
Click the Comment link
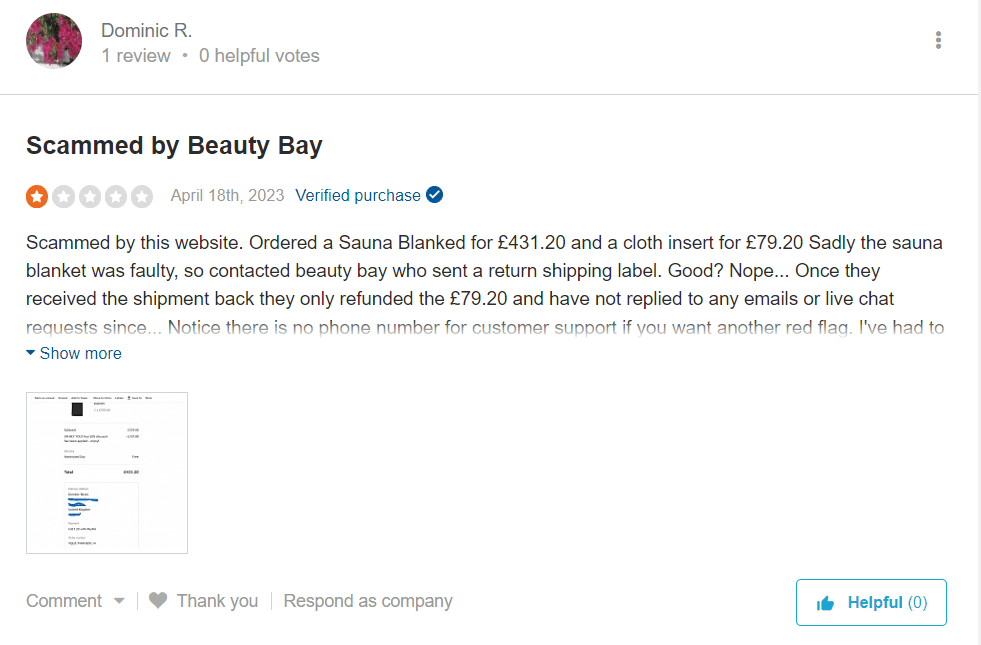[64, 601]
